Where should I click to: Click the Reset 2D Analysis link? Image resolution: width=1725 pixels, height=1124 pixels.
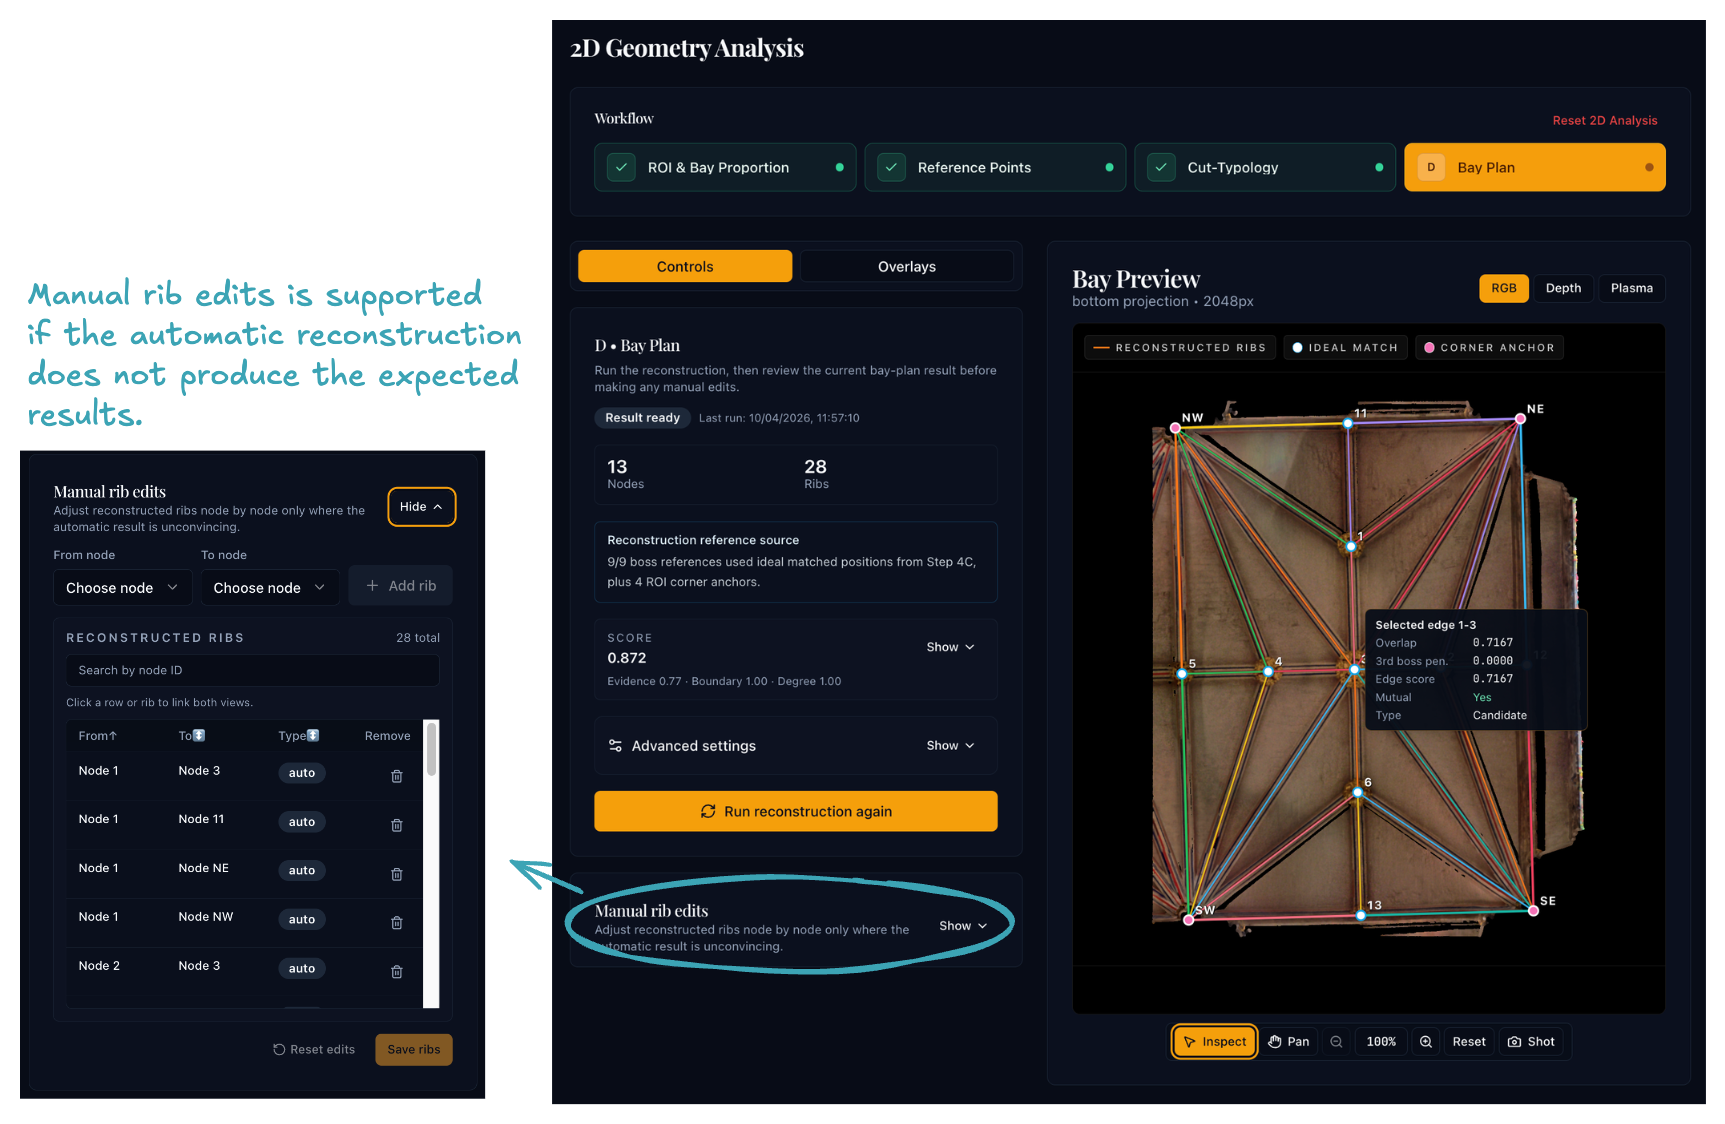pyautogui.click(x=1604, y=120)
